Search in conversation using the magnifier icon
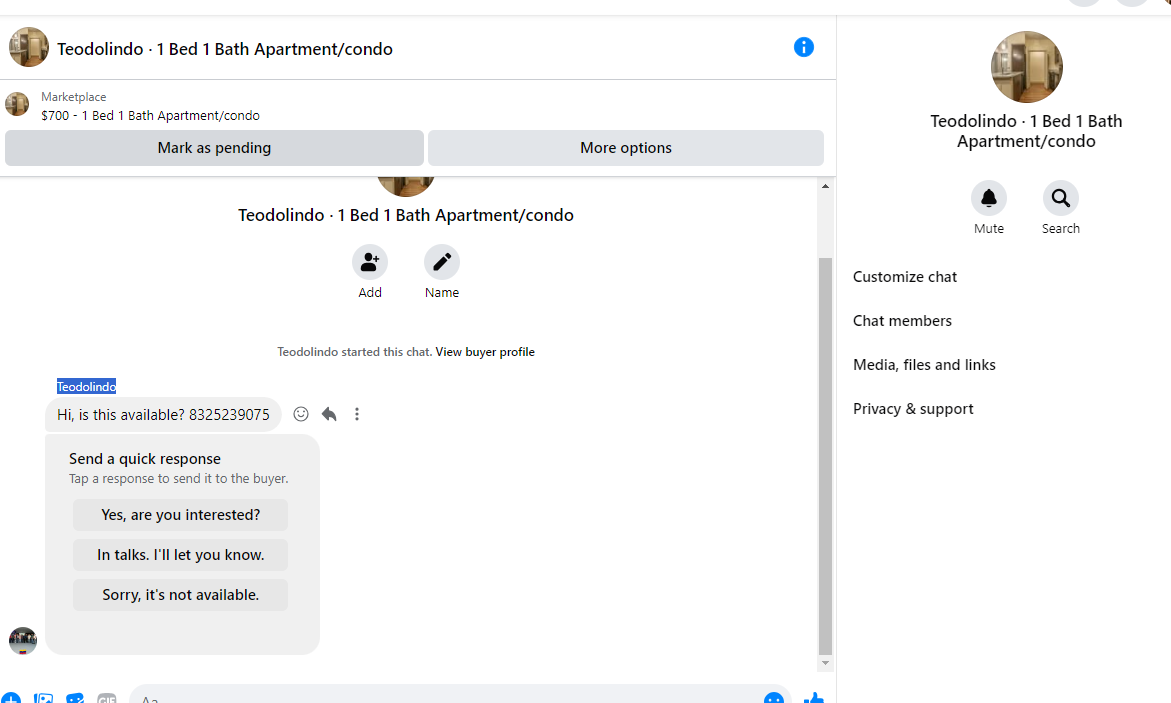This screenshot has width=1171, height=703. [x=1060, y=198]
